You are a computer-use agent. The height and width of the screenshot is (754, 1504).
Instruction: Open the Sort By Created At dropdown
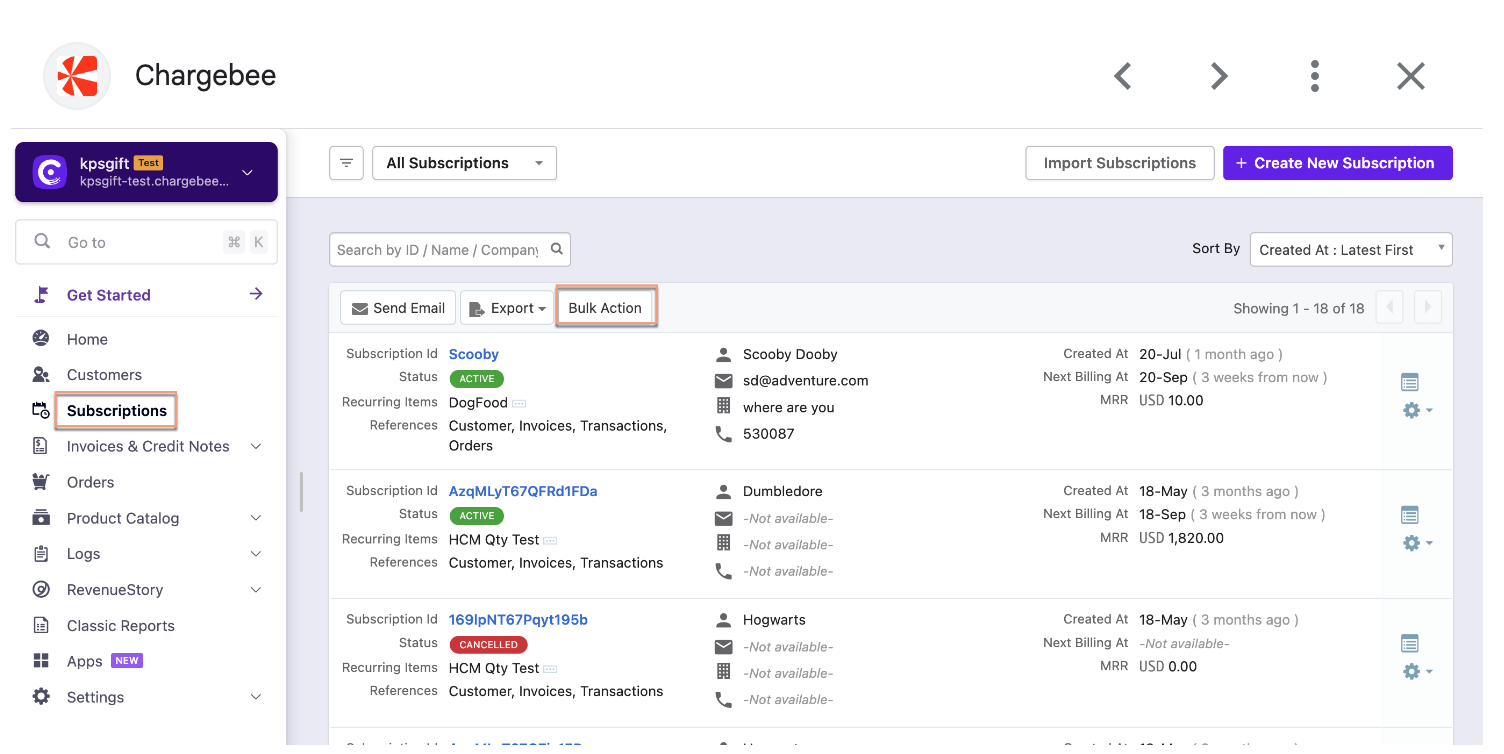1351,250
